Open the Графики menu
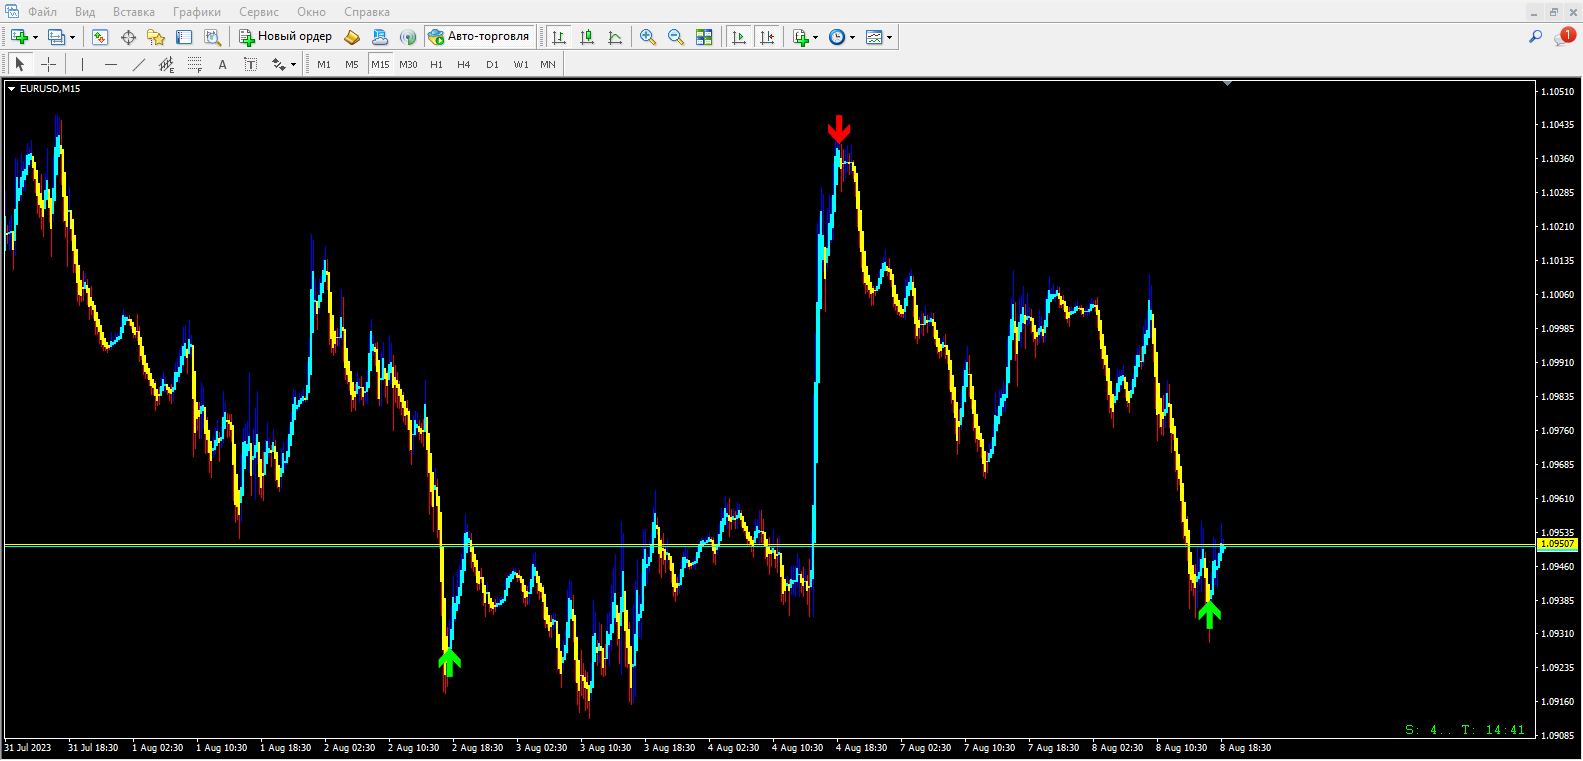 197,12
